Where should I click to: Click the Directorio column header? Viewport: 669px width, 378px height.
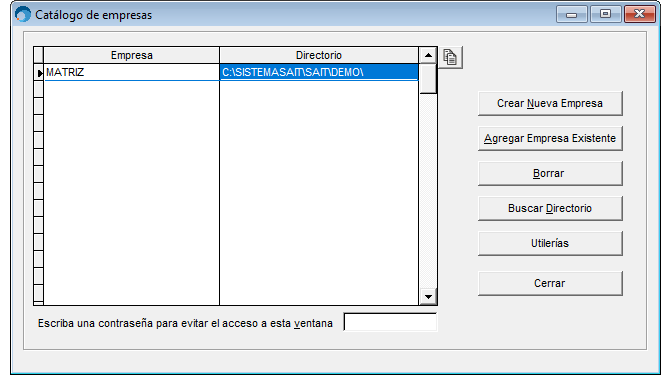[x=319, y=55]
